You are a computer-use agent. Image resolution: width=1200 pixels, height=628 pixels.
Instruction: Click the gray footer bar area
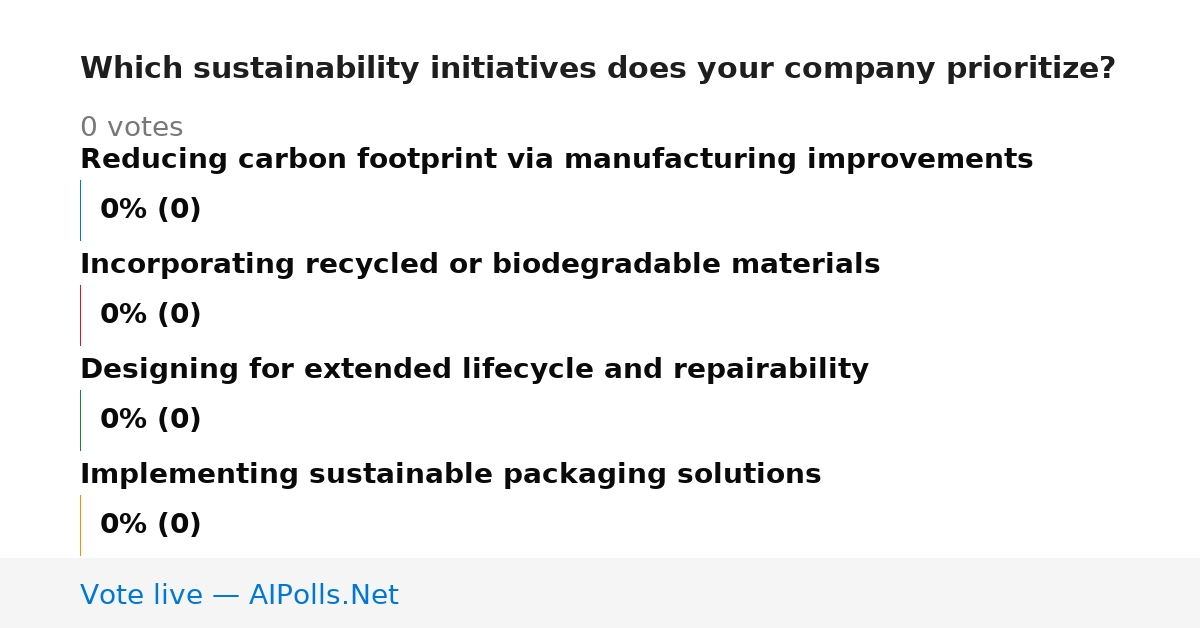[600, 593]
